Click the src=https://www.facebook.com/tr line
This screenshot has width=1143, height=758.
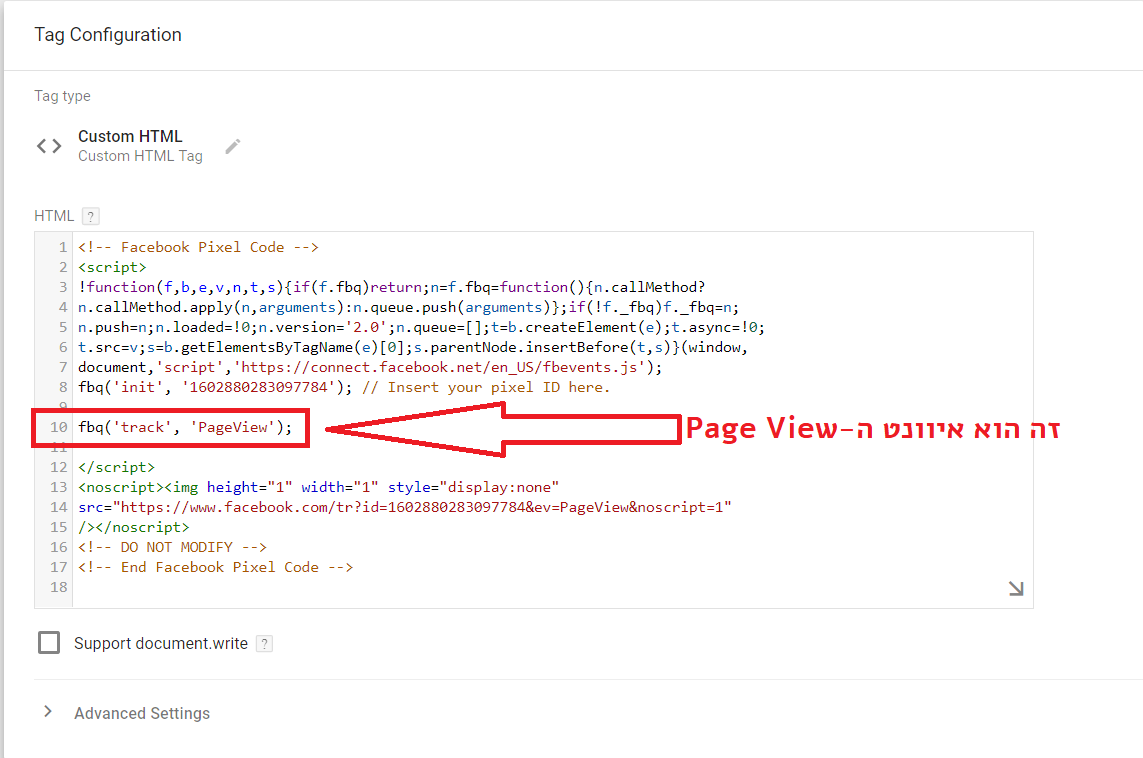405,507
